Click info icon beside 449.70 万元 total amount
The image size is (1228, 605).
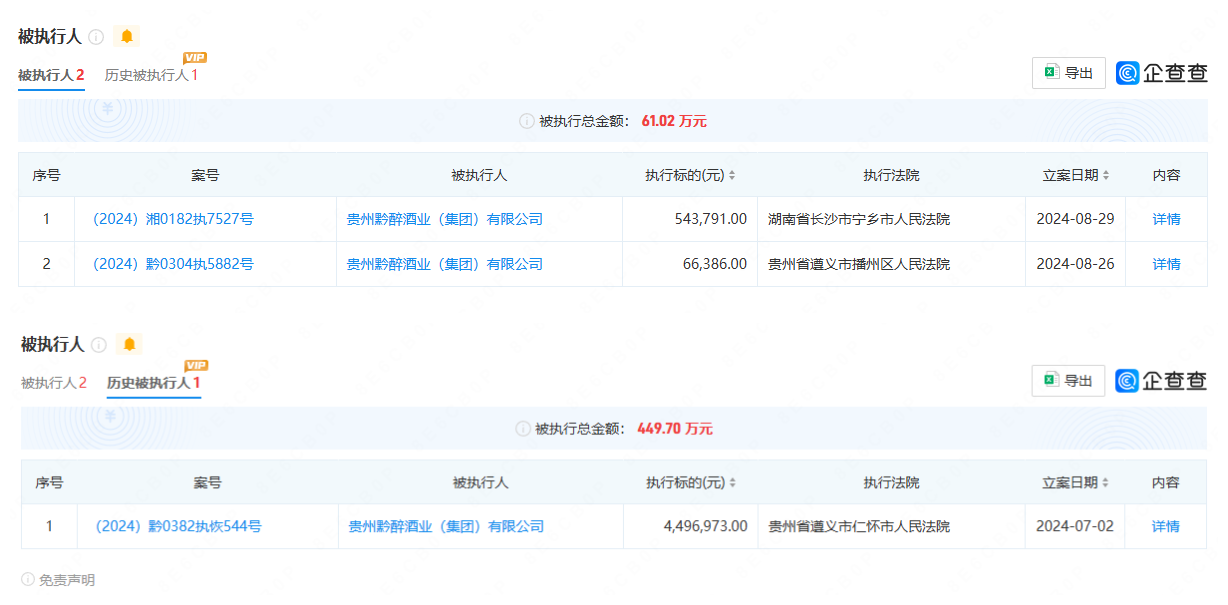pos(522,429)
